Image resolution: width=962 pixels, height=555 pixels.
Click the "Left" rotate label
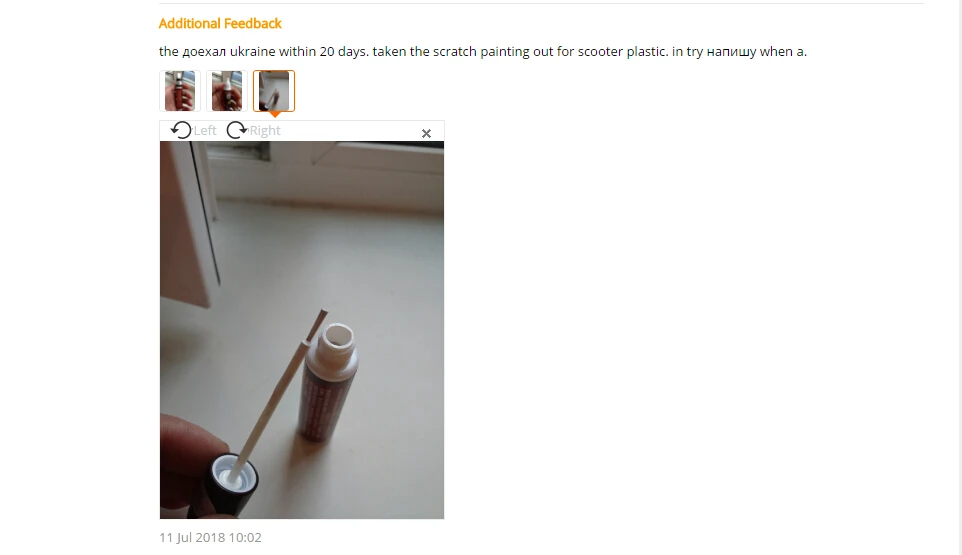coord(205,131)
